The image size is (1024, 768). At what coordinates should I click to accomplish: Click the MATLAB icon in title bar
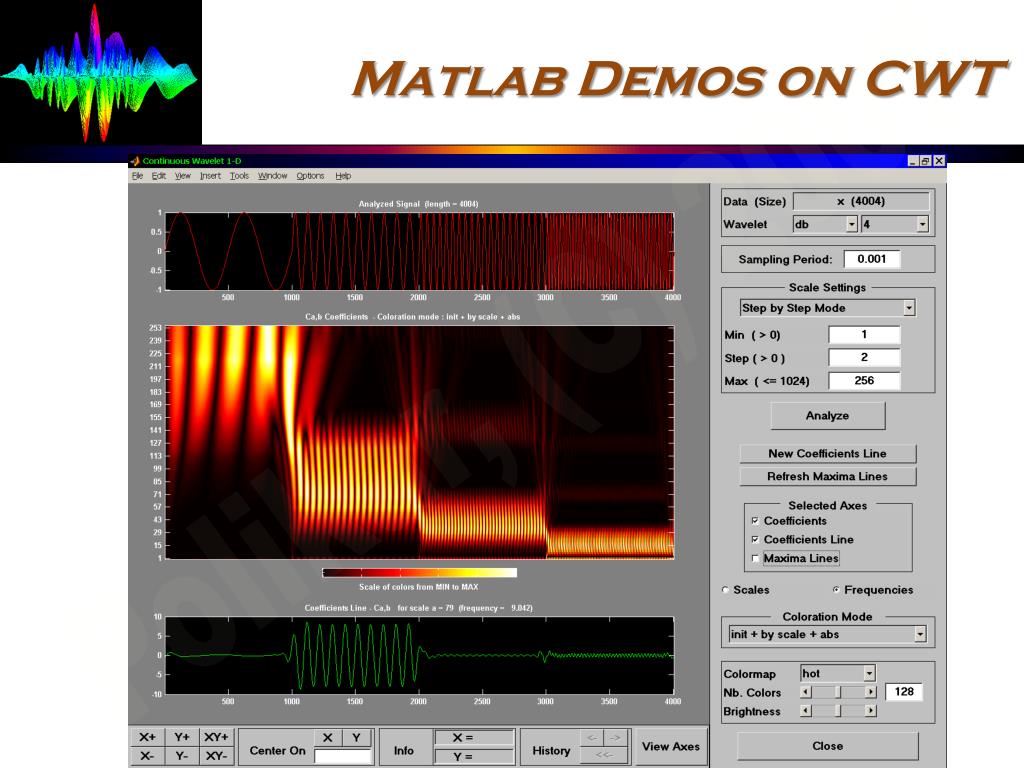point(135,161)
